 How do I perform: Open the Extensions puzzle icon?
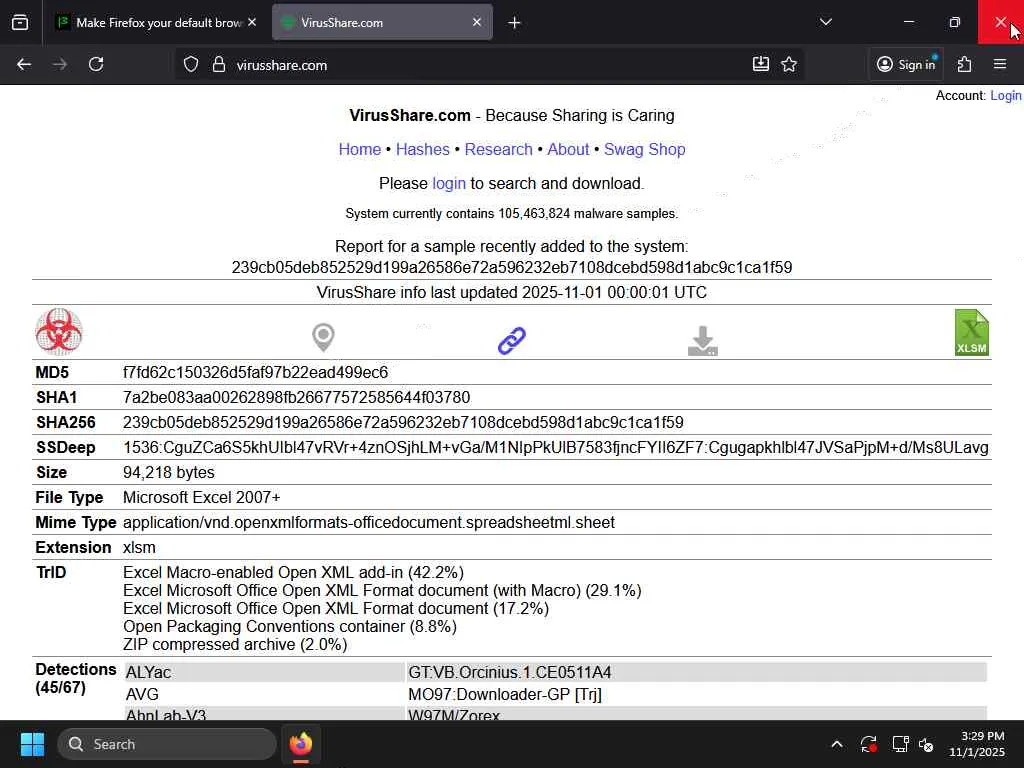pyautogui.click(x=965, y=64)
